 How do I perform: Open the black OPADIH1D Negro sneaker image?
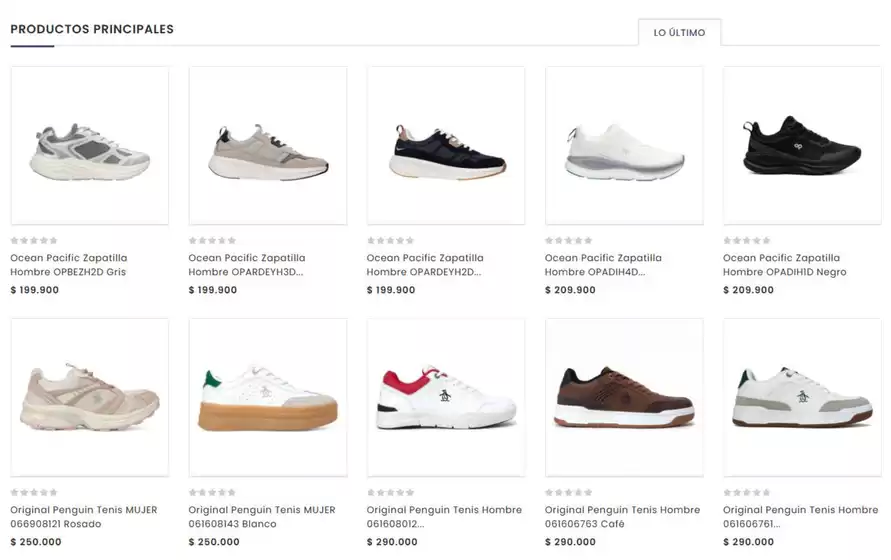pos(802,146)
